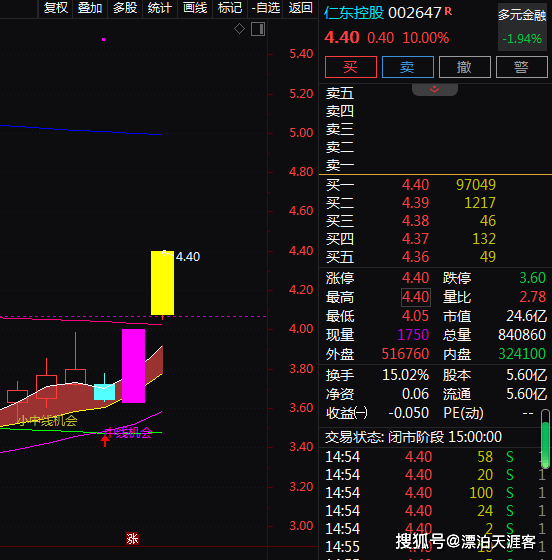Click the magenta dot above the chart
552x560 pixels.
tap(104, 39)
